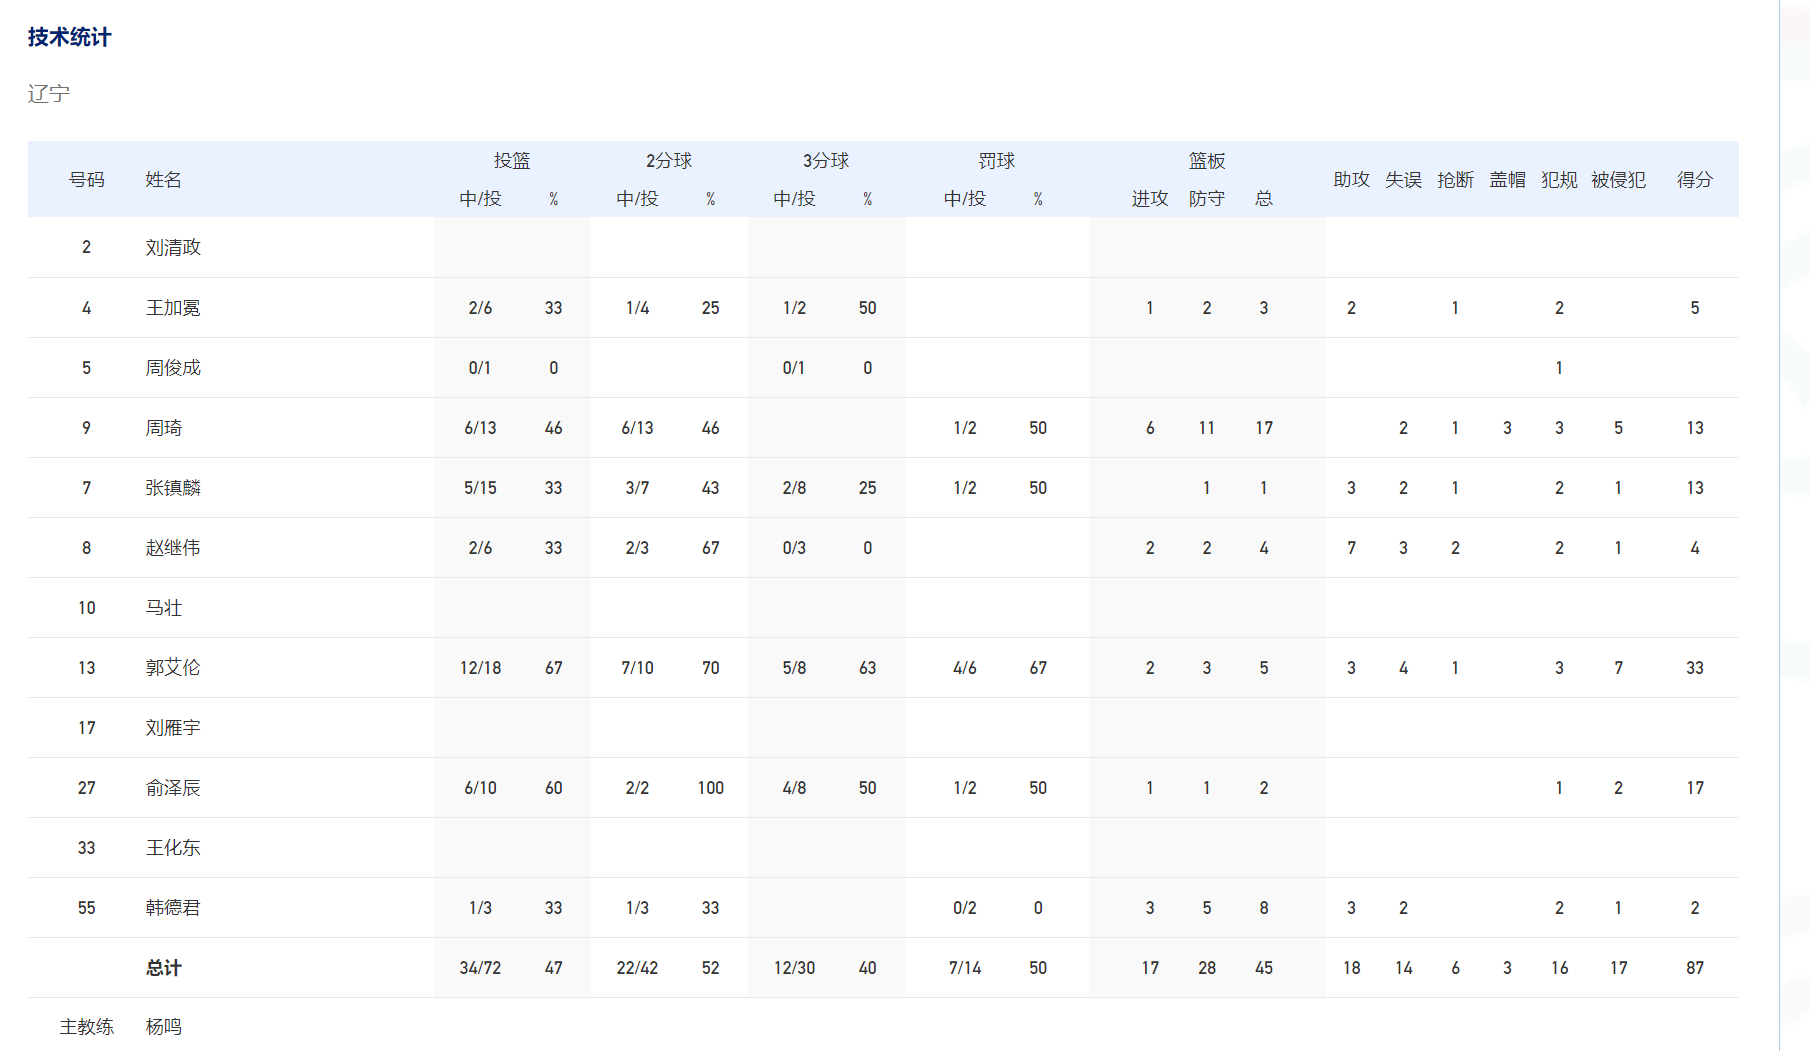Select player name 俞泽辰
This screenshot has height=1051, width=1810.
tap(173, 788)
